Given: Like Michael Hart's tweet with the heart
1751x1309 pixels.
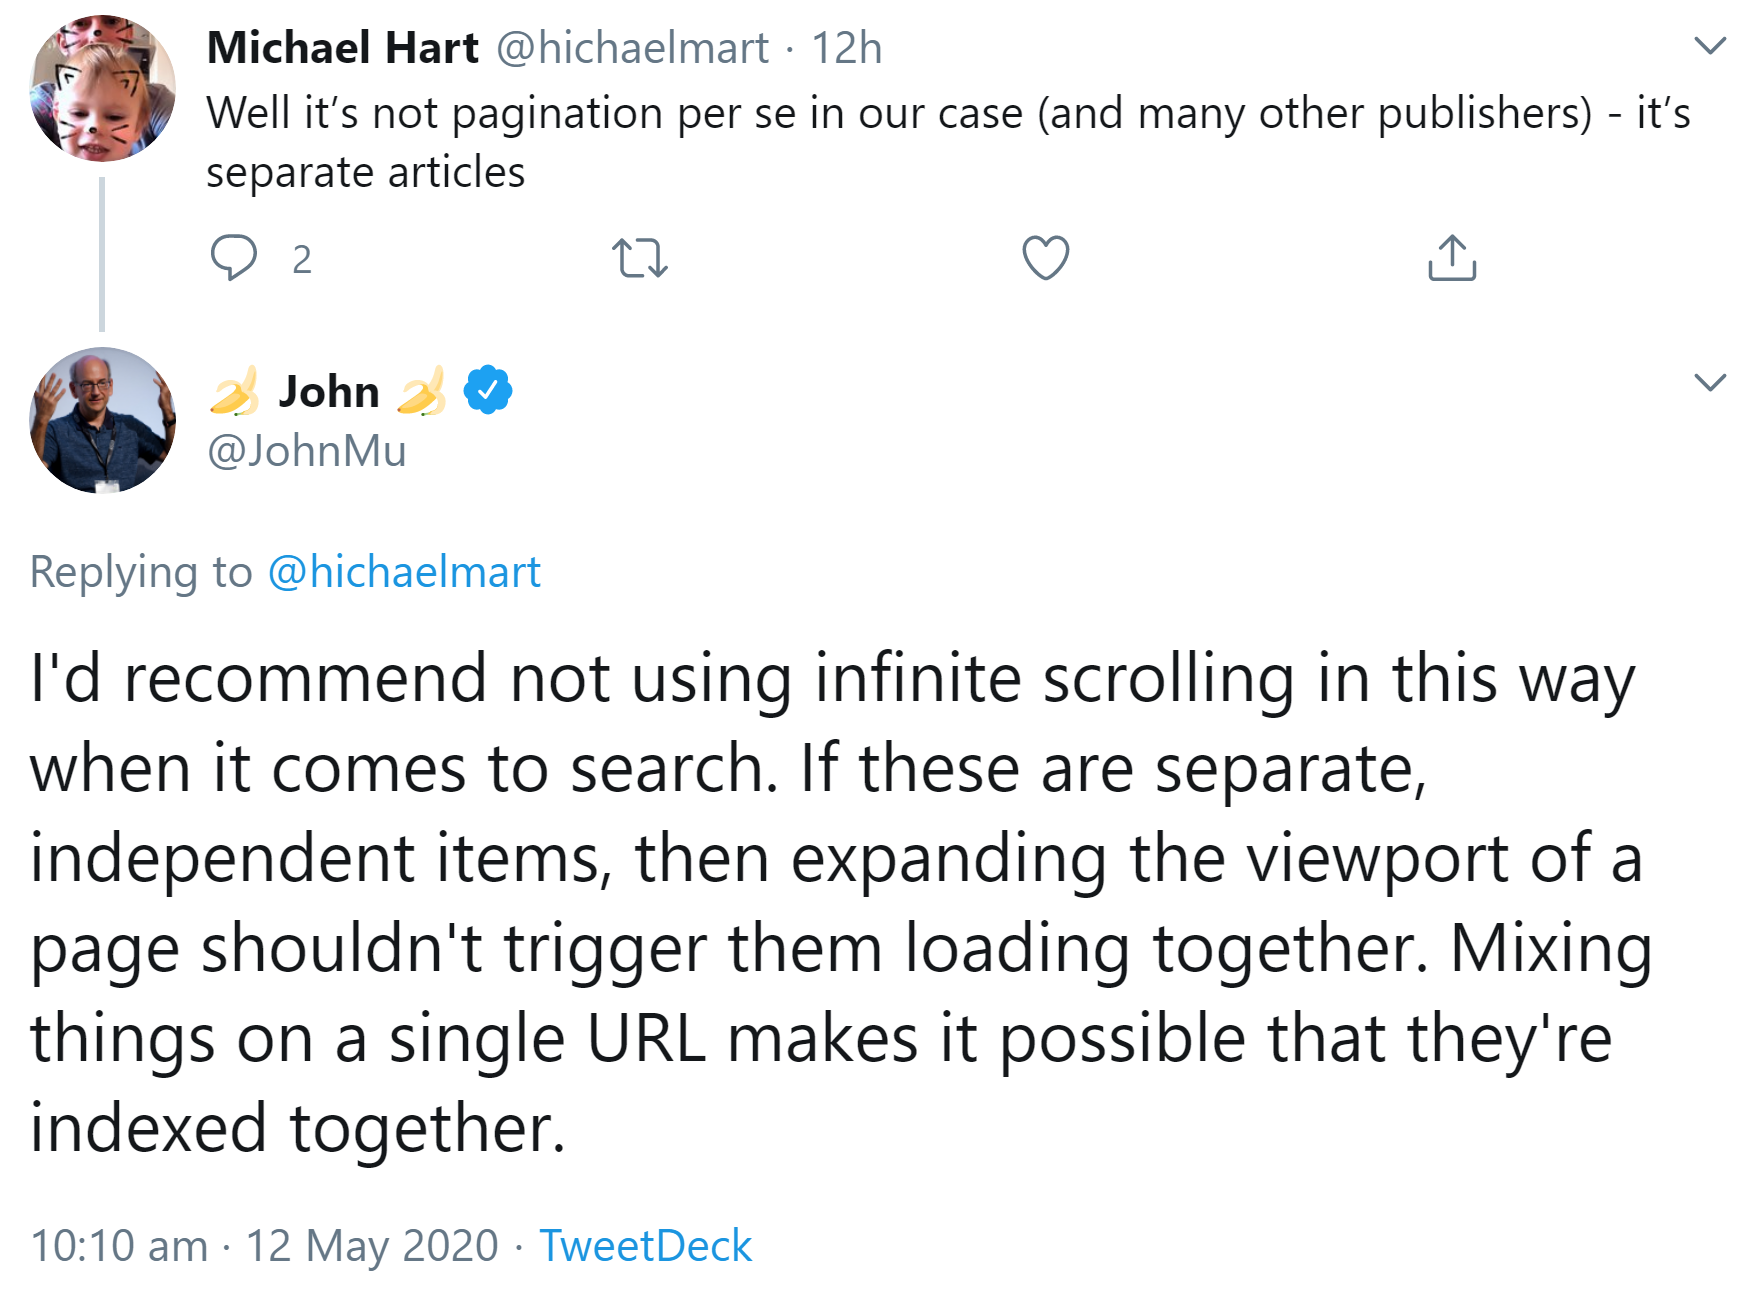Looking at the screenshot, I should pyautogui.click(x=1045, y=258).
